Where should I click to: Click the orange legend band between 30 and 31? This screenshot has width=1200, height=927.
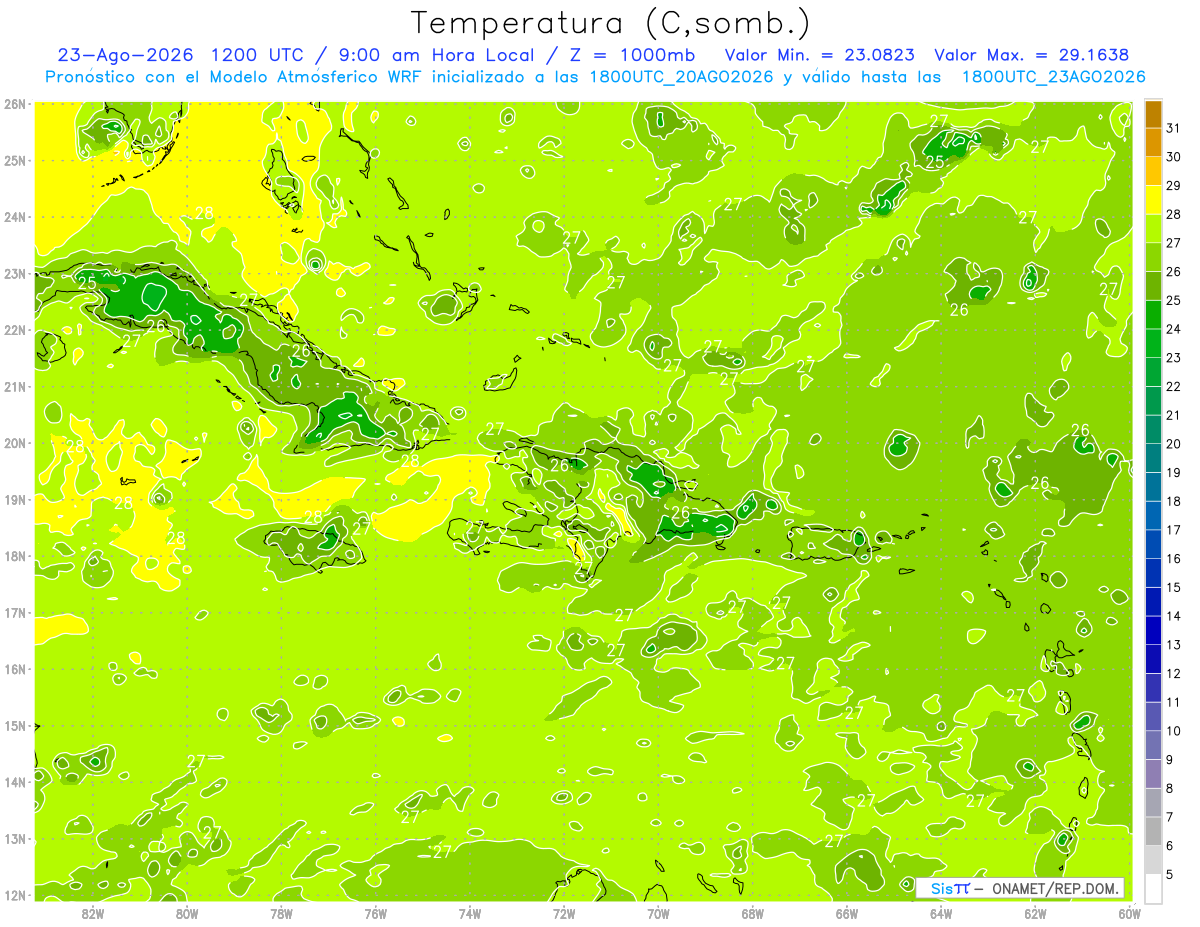(1154, 144)
